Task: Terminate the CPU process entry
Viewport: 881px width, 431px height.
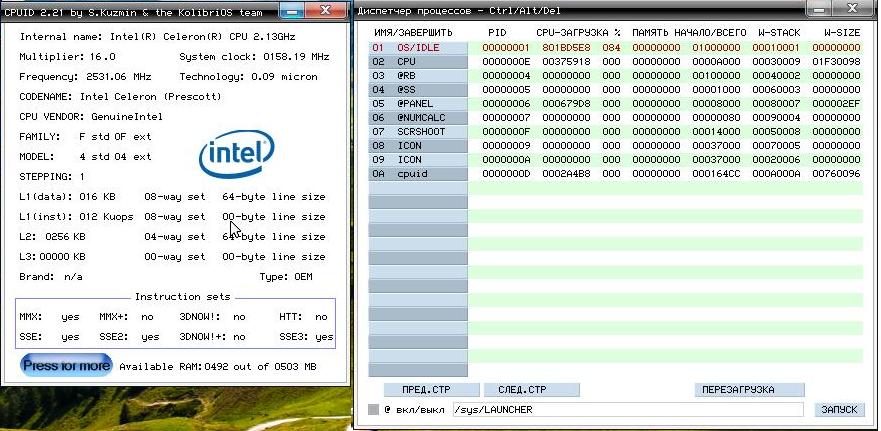Action: 418,61
